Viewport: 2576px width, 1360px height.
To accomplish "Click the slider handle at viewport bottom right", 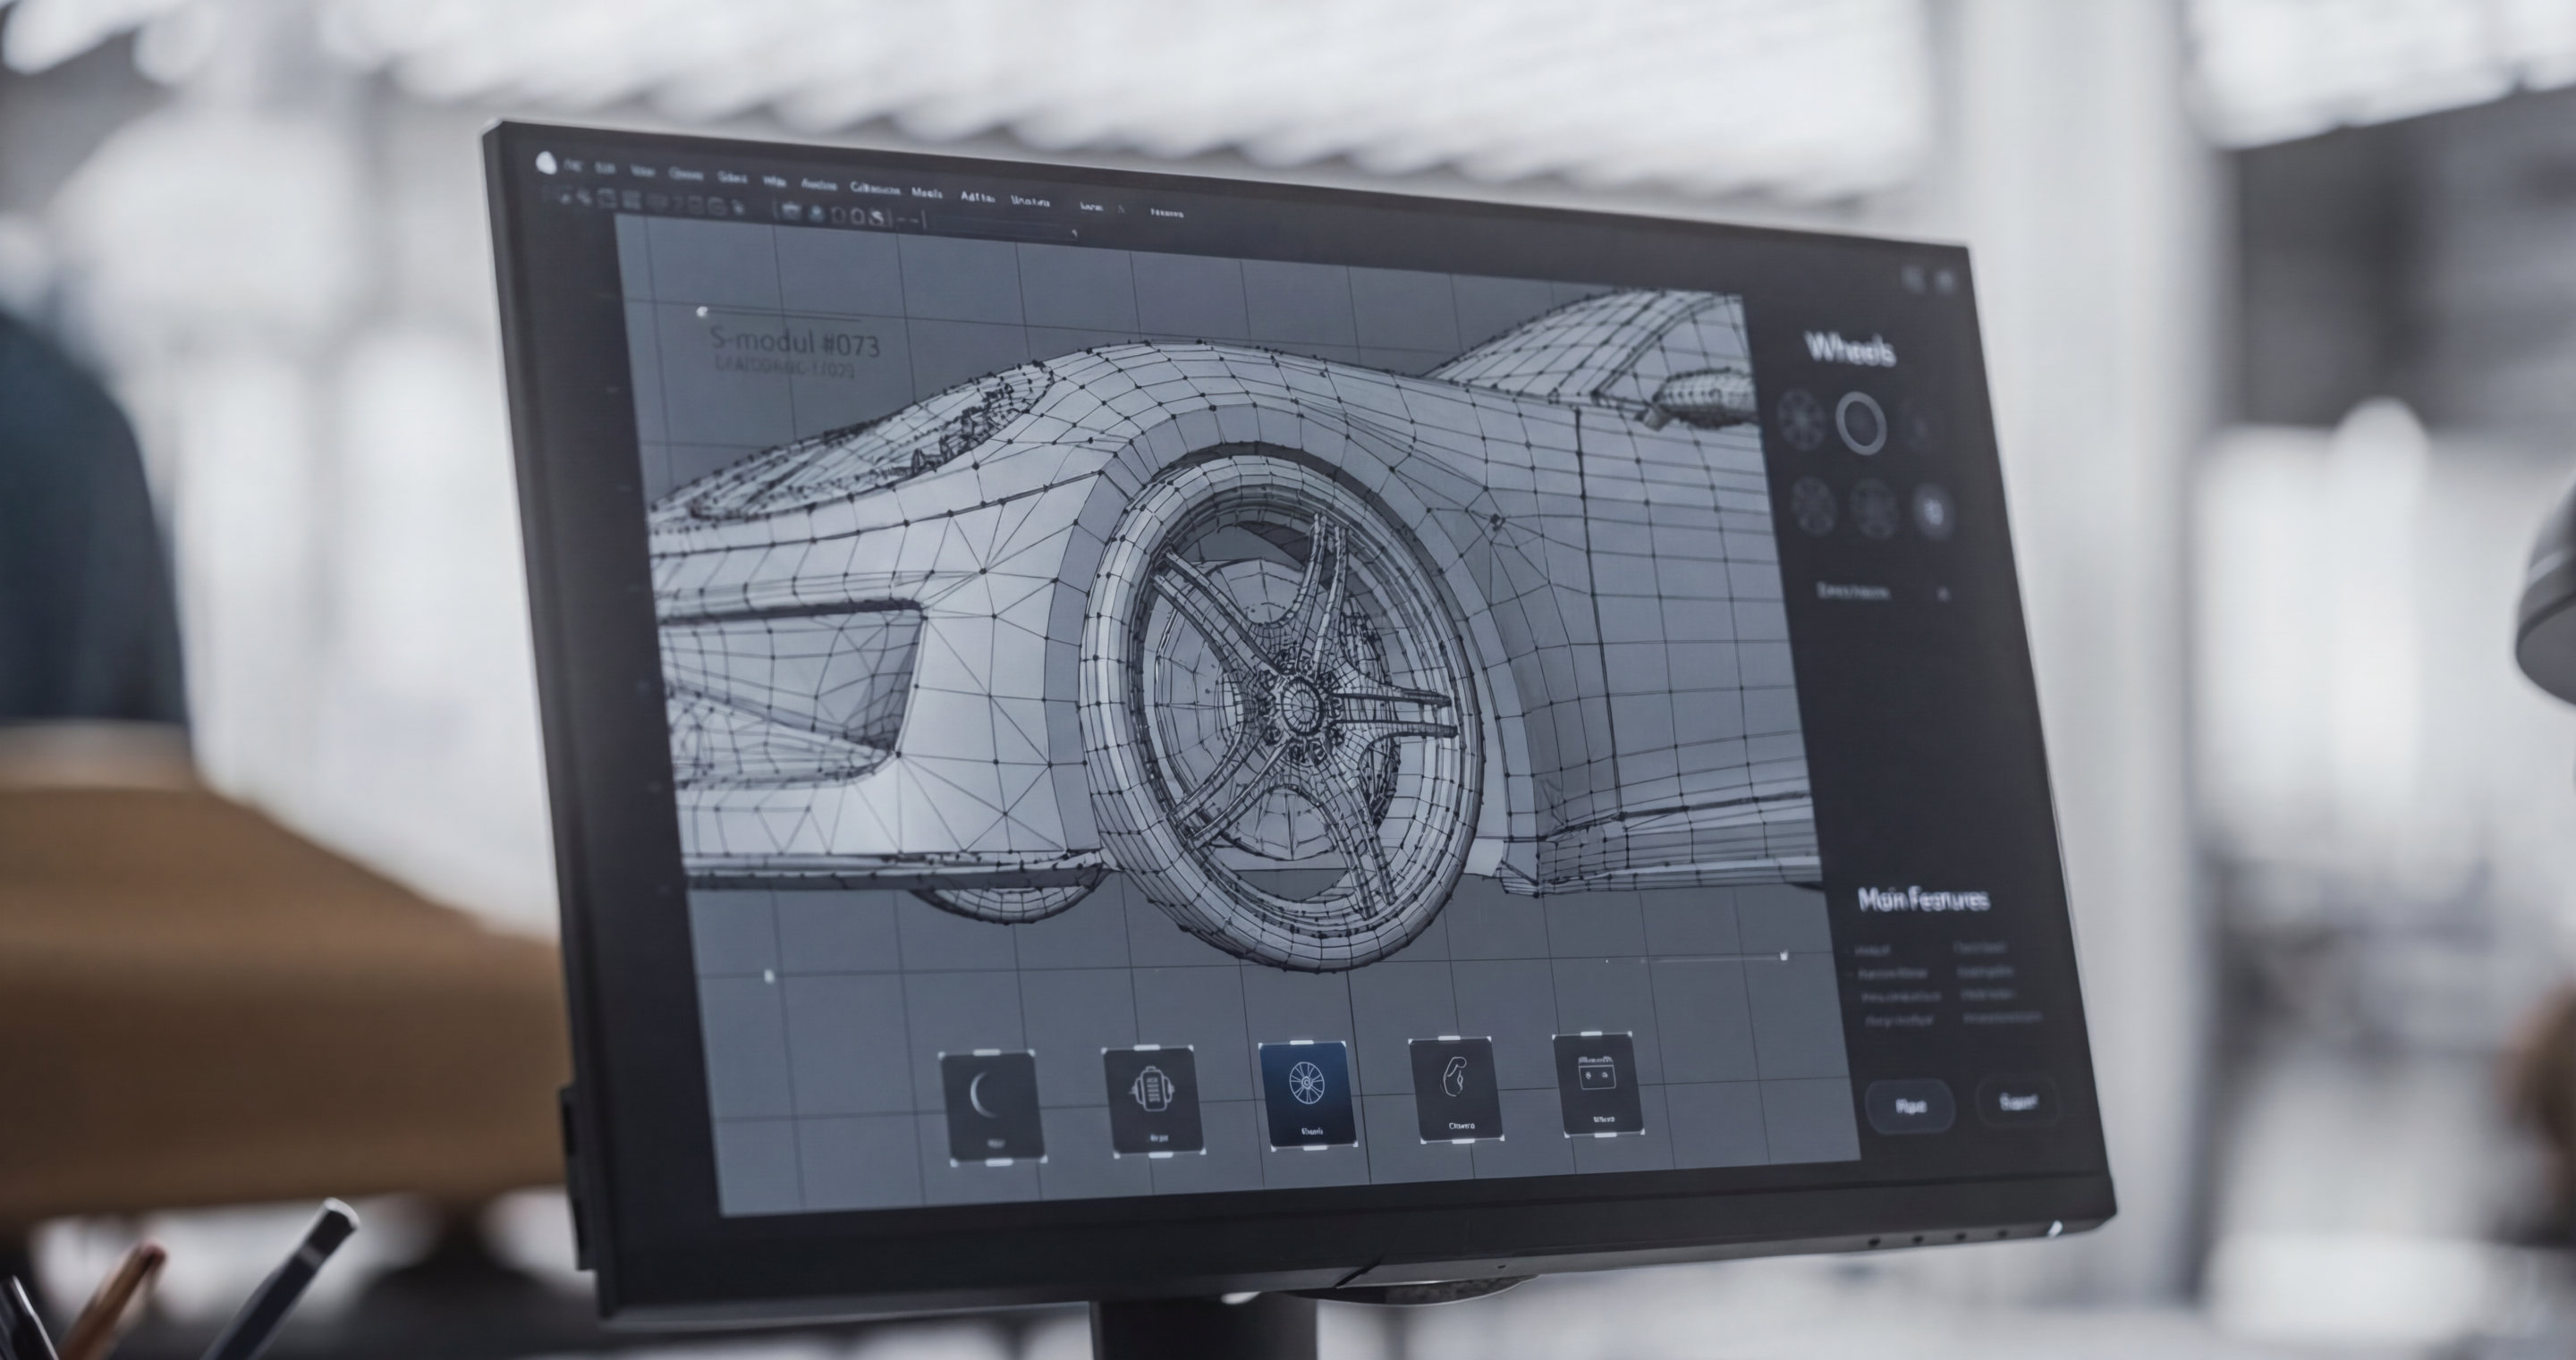I will point(1784,957).
